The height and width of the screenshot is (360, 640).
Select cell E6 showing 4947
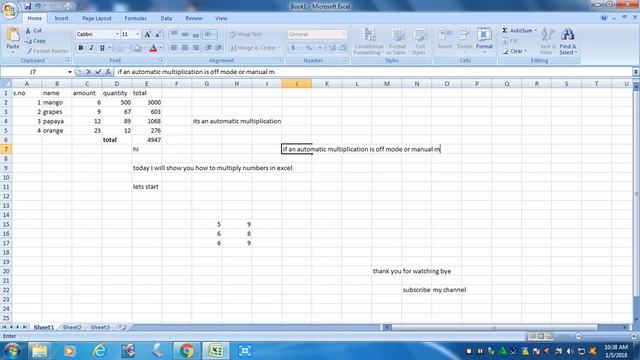pyautogui.click(x=147, y=140)
